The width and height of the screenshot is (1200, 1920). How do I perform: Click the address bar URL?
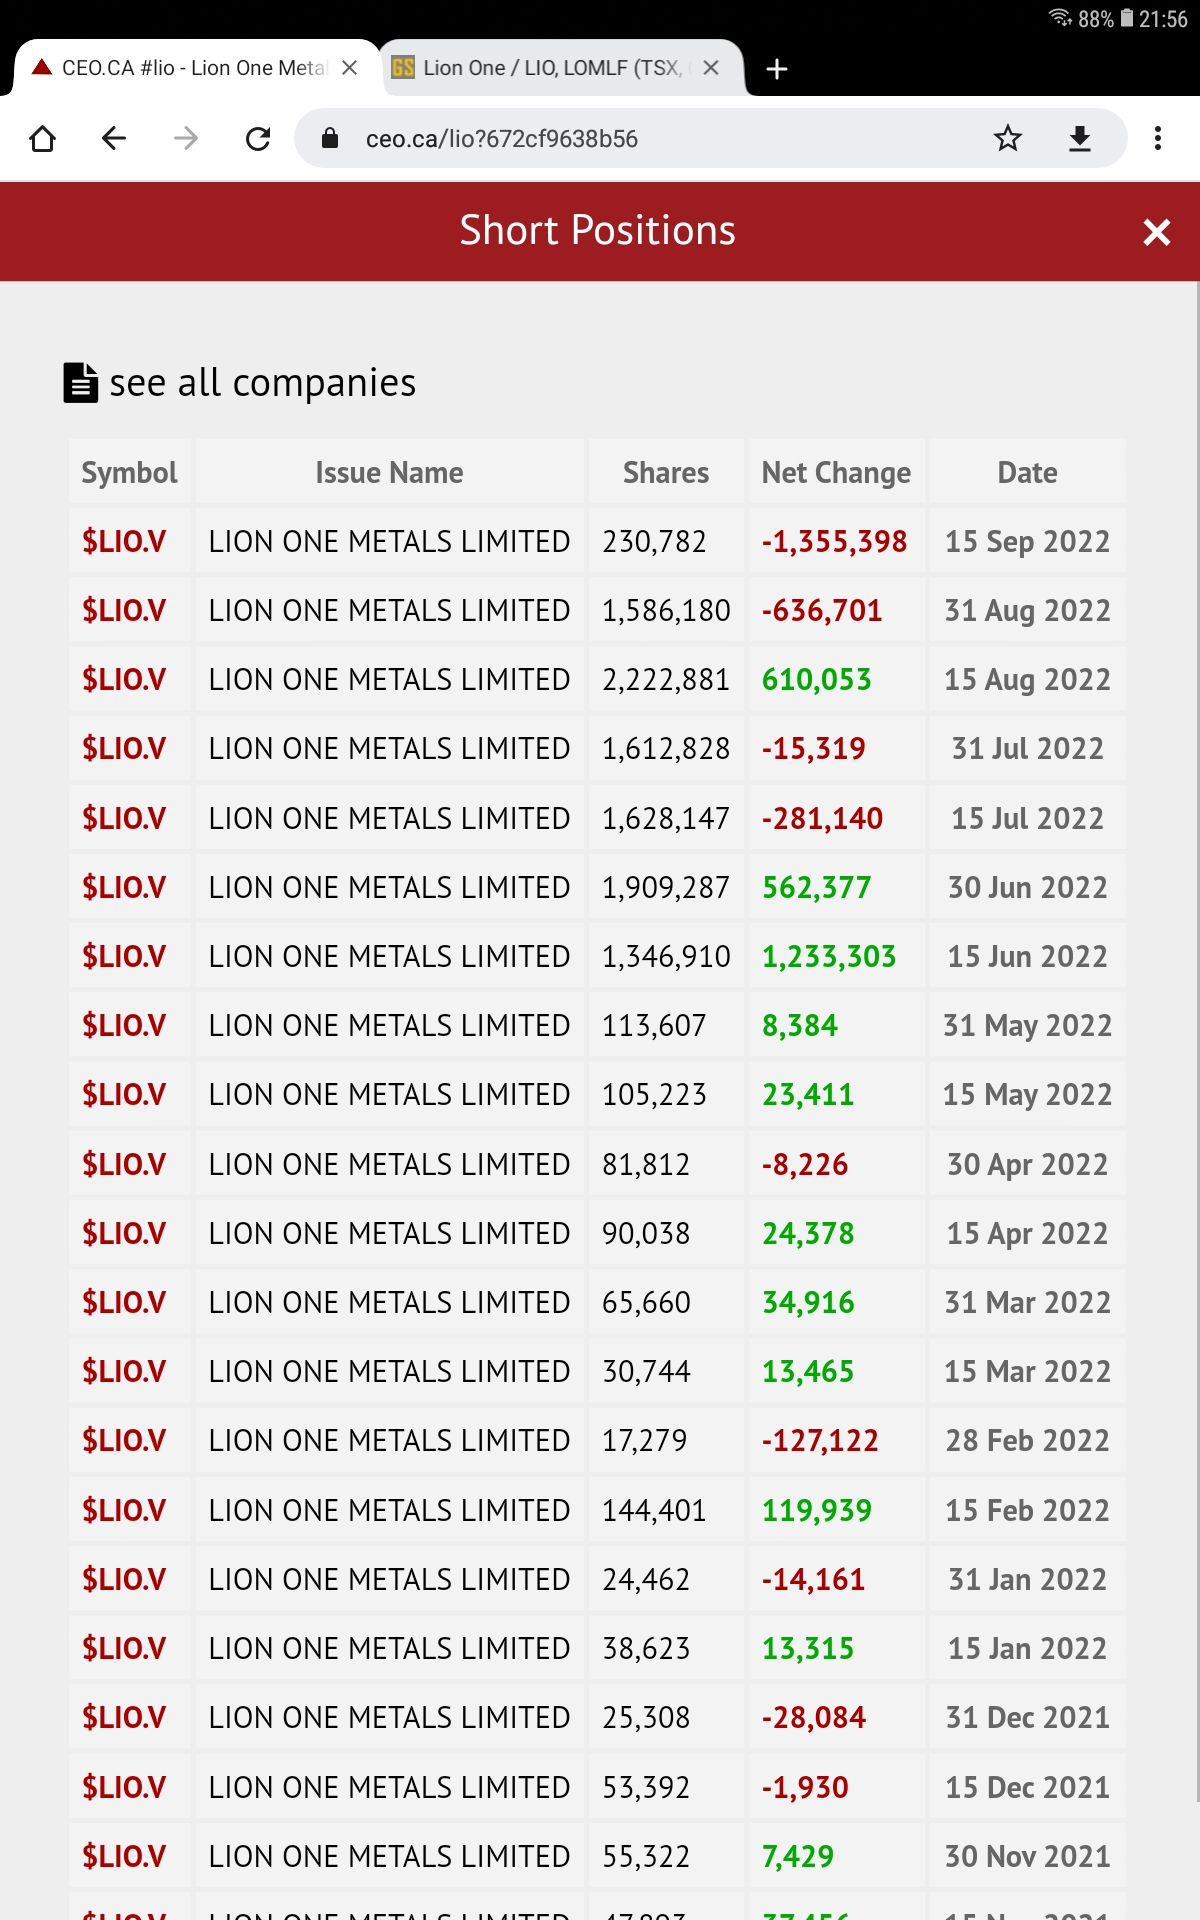point(502,139)
